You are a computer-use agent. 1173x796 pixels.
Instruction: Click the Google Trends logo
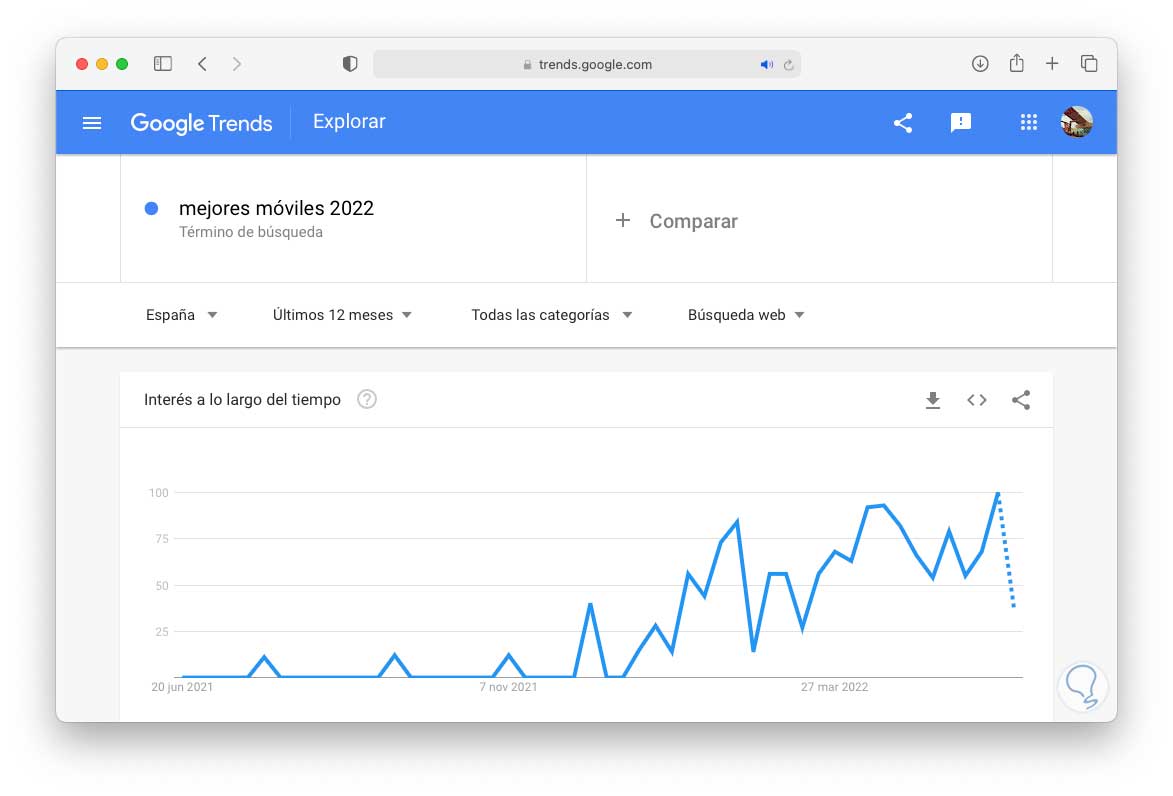201,123
